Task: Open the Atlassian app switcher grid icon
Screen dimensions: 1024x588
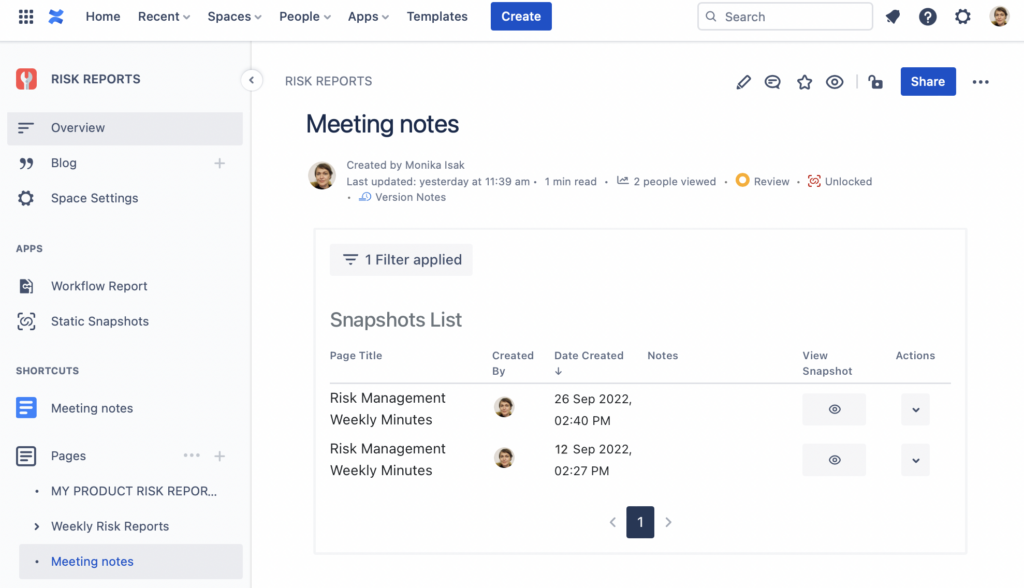Action: coord(25,16)
